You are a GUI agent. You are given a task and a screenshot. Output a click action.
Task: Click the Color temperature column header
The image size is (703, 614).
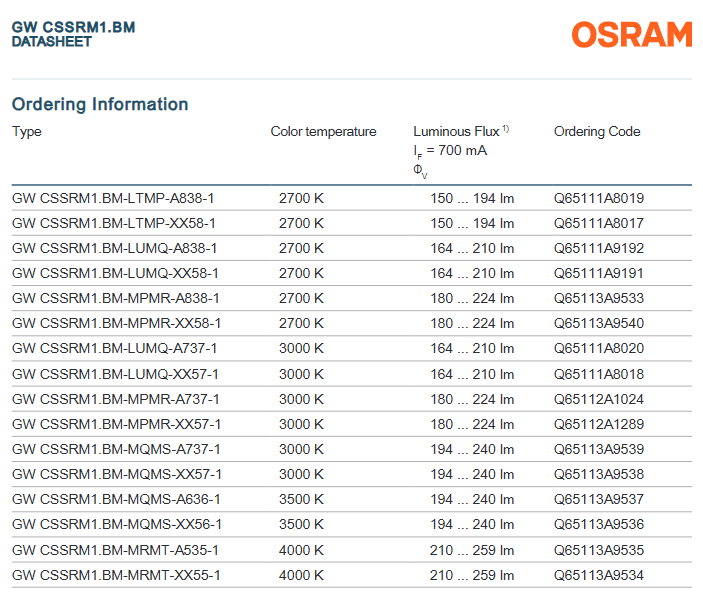coord(323,131)
